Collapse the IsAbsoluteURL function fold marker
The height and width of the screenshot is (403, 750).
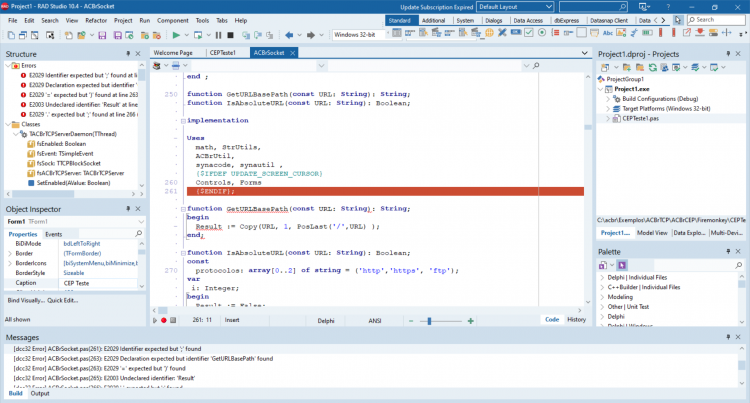click(183, 253)
